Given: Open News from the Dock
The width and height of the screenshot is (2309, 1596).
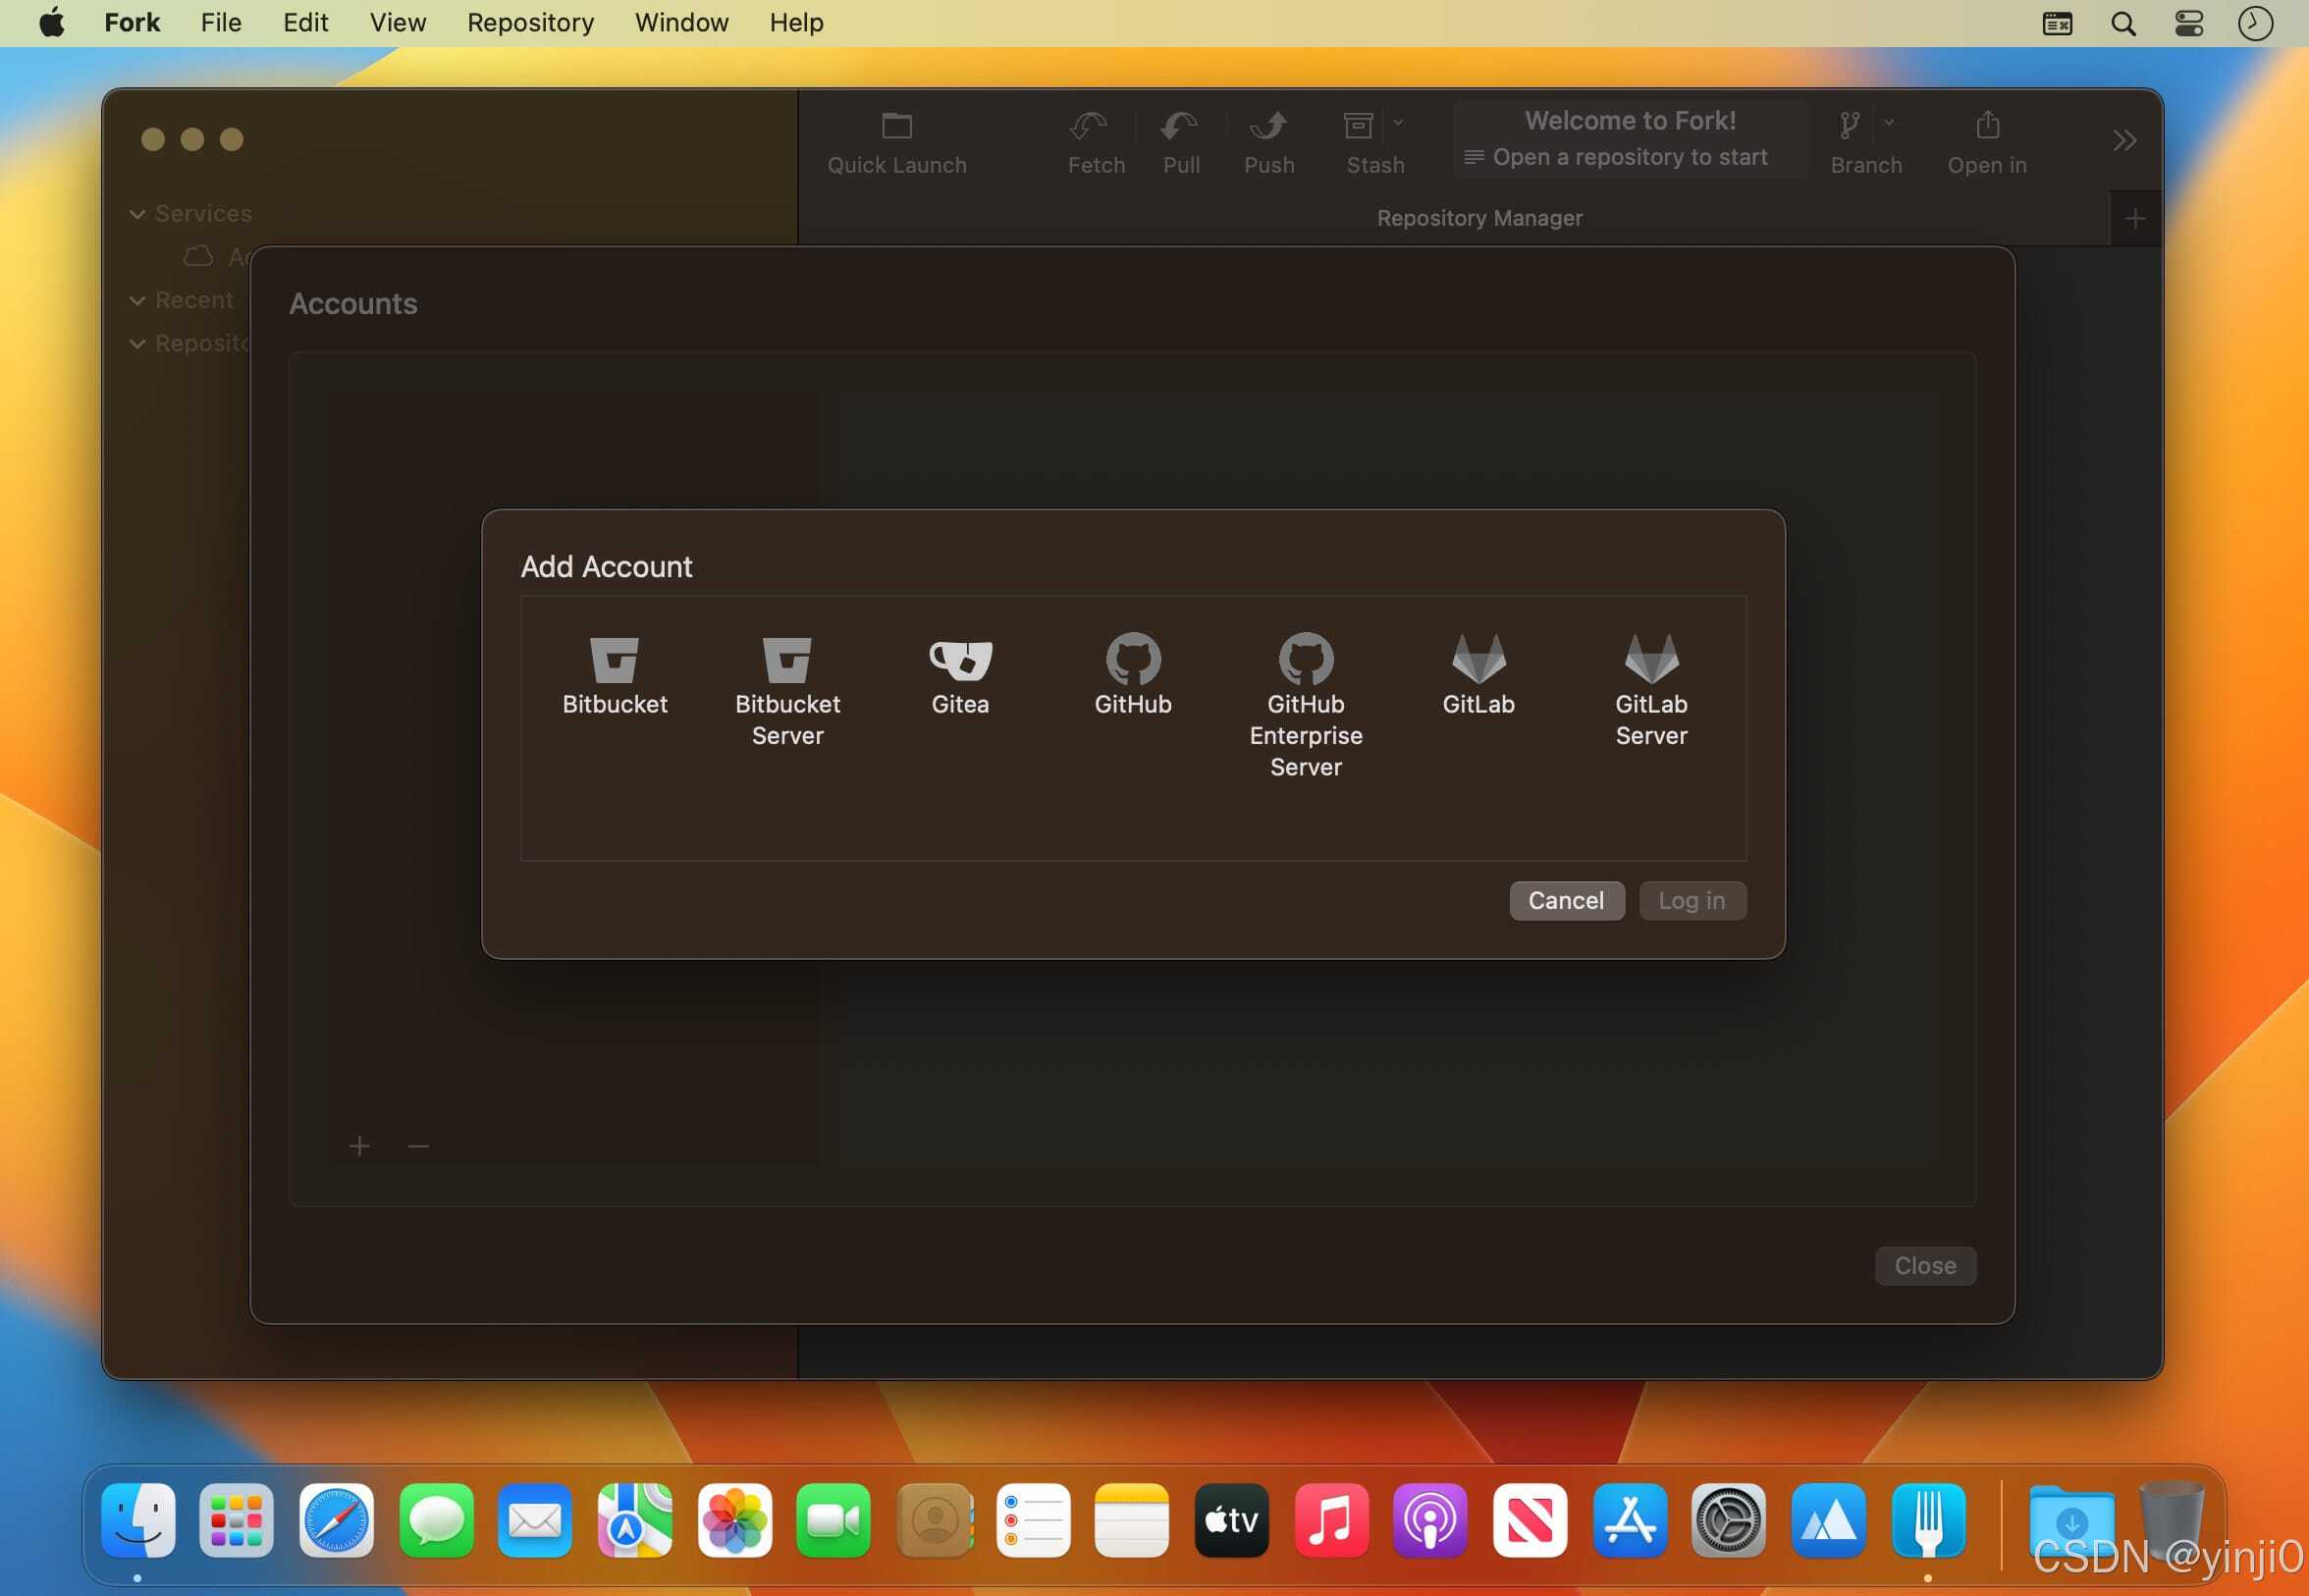Looking at the screenshot, I should click(1530, 1520).
